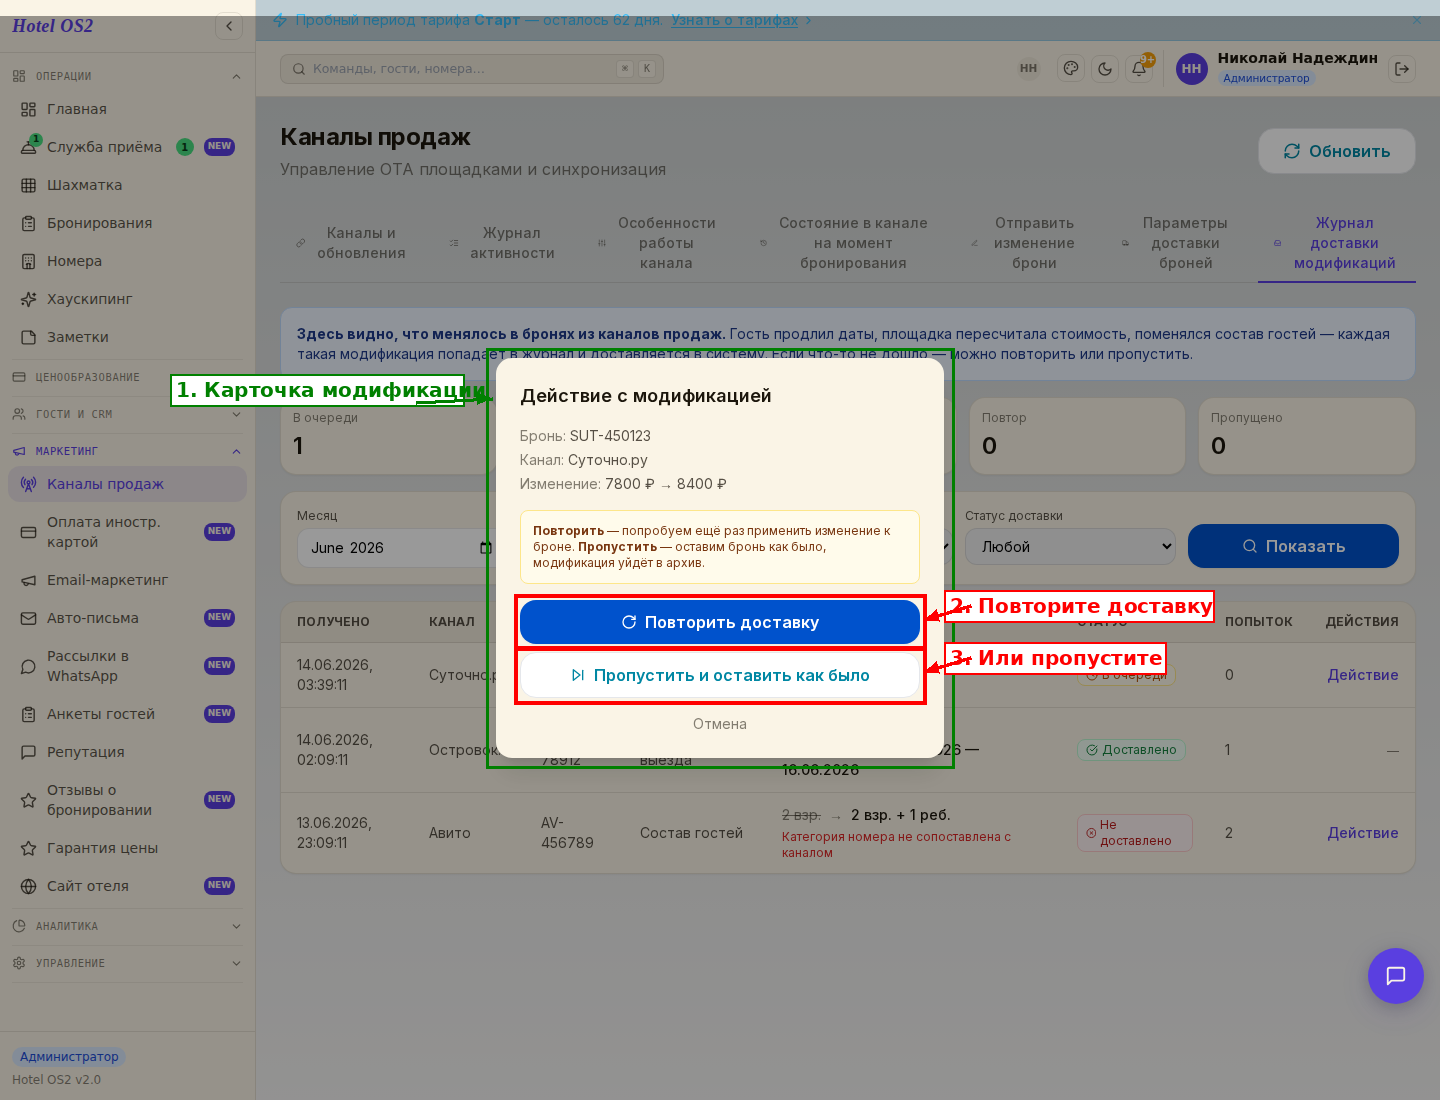Screen dimensions: 1440x1100
Task: Click the НН language indicator
Action: pos(1028,69)
